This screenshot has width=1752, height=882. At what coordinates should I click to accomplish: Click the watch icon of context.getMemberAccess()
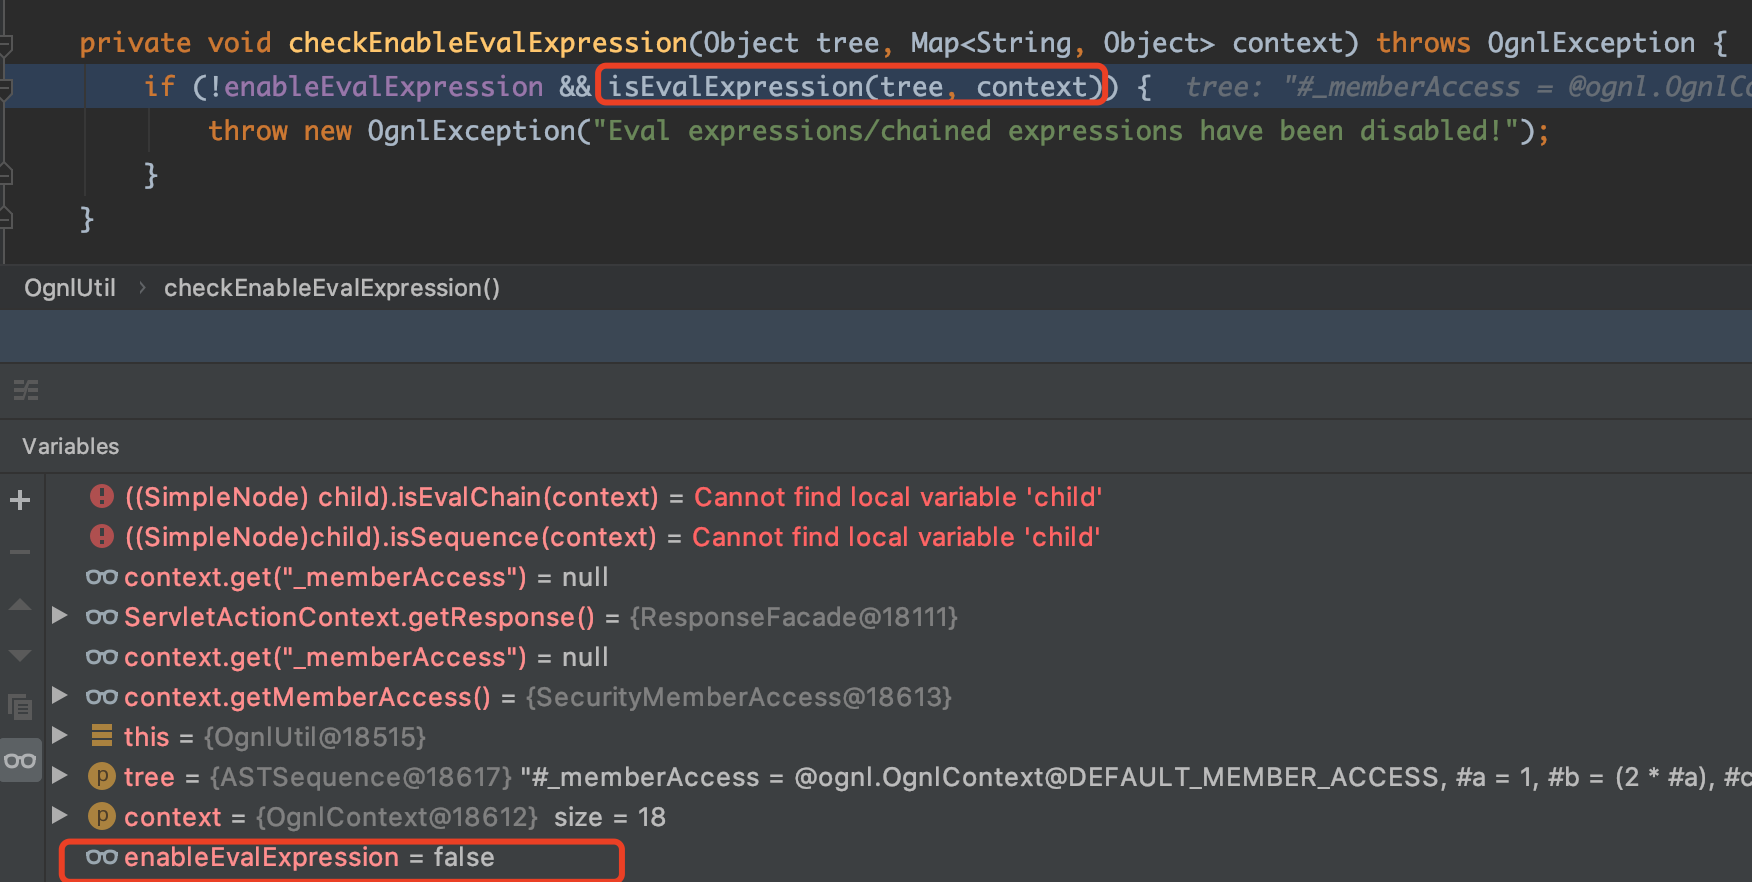click(x=102, y=697)
